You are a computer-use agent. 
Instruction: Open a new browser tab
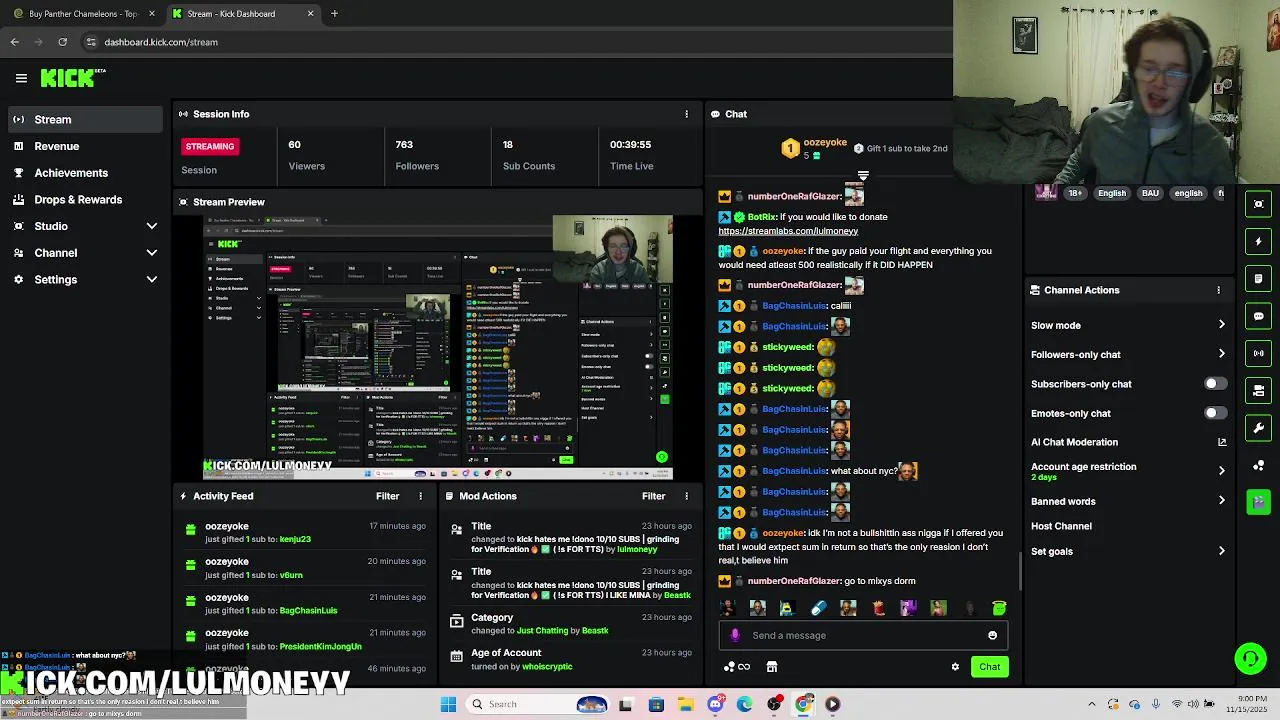pos(334,14)
